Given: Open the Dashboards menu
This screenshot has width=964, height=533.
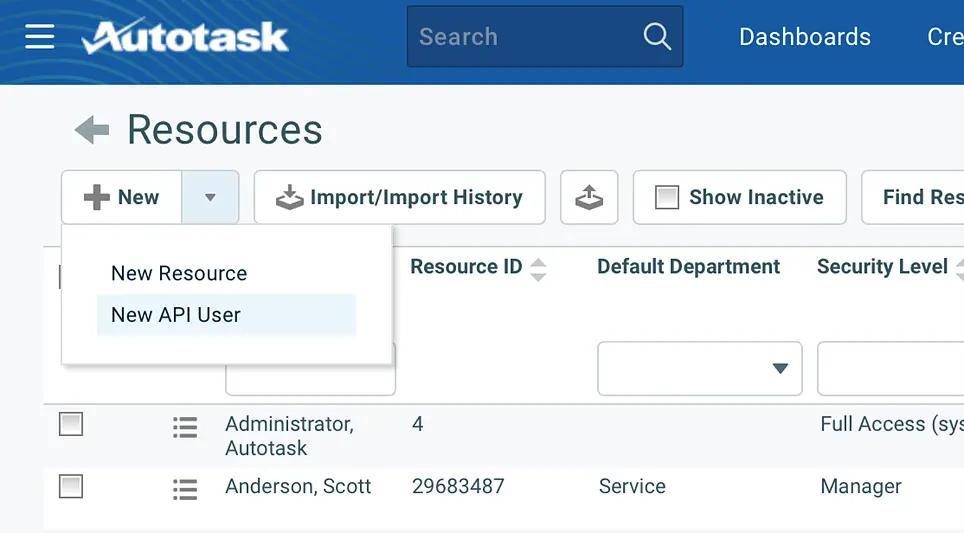Looking at the screenshot, I should pyautogui.click(x=804, y=37).
